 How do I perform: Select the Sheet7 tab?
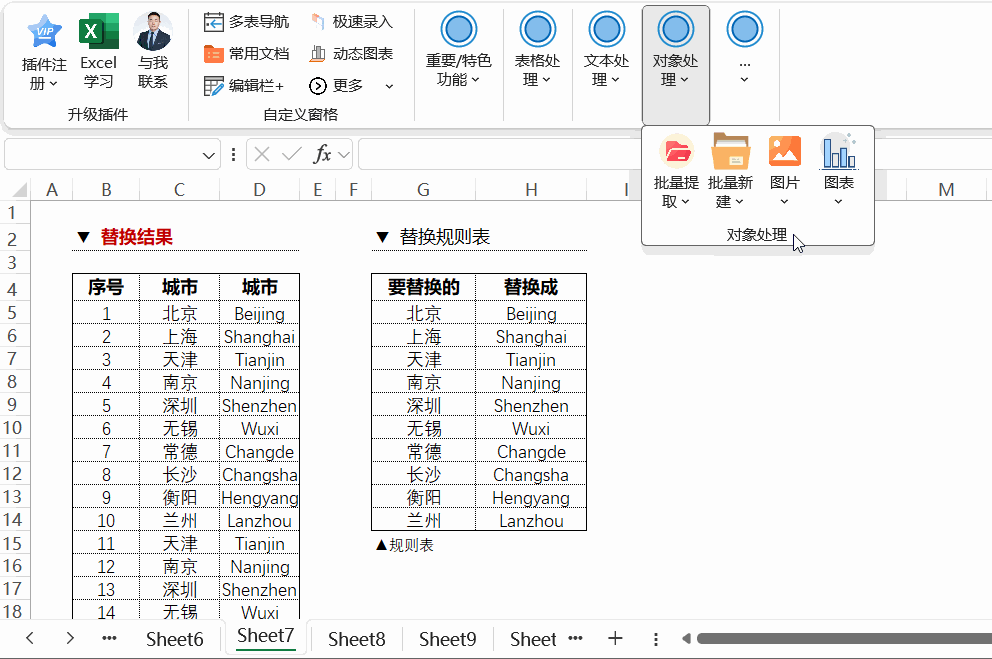coord(266,636)
